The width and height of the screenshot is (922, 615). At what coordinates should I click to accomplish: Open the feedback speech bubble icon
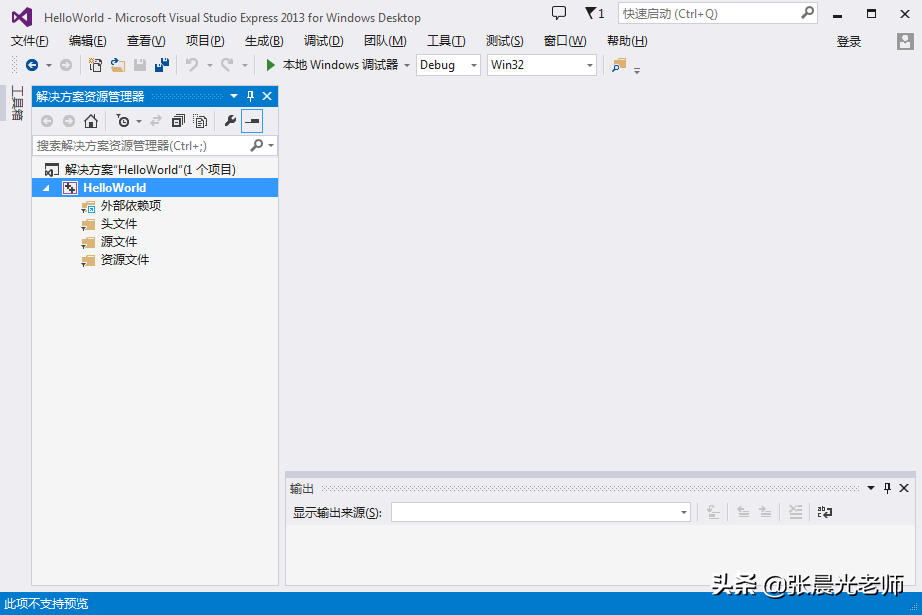click(x=559, y=13)
